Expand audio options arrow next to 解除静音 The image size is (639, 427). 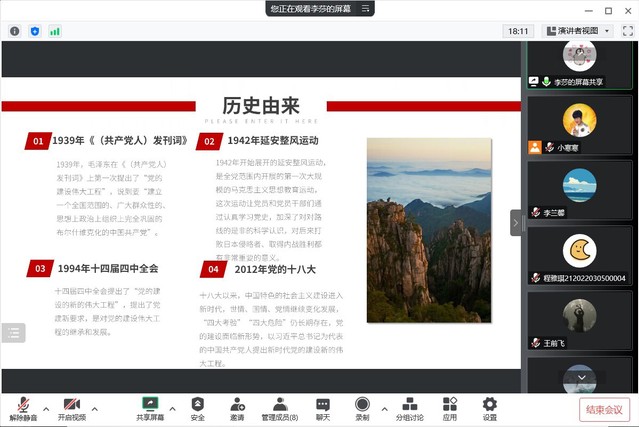coord(46,409)
